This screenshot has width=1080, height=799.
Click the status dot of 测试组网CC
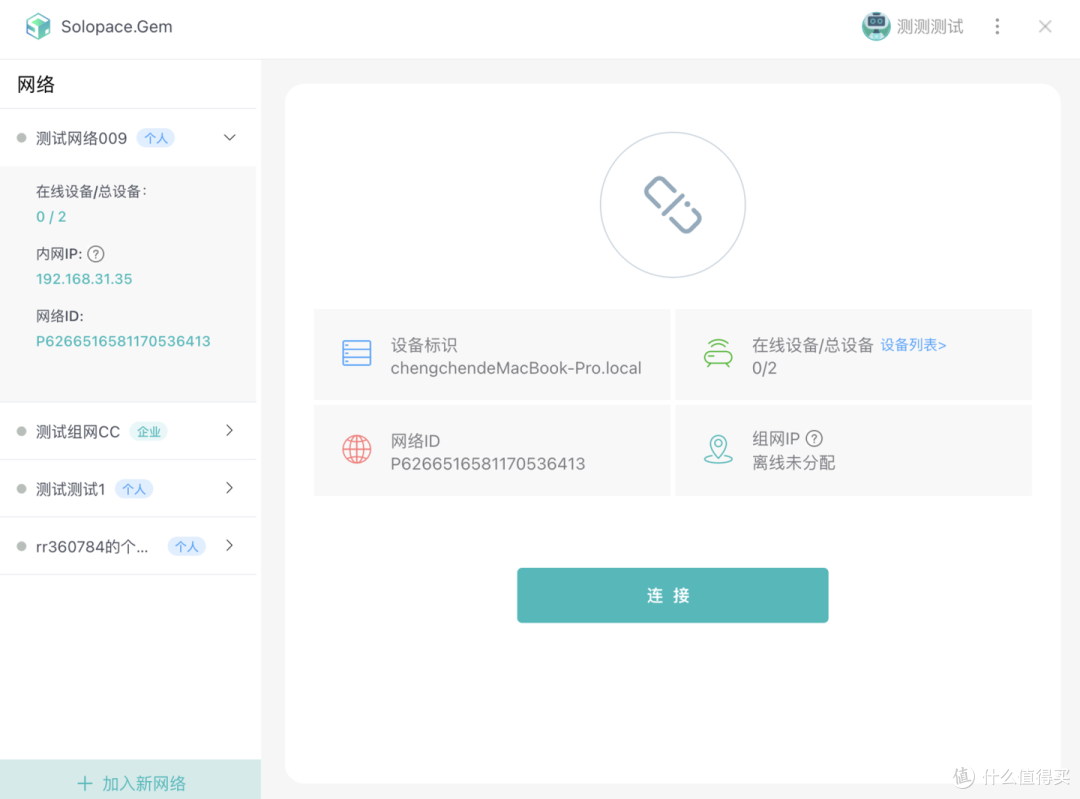pyautogui.click(x=21, y=431)
